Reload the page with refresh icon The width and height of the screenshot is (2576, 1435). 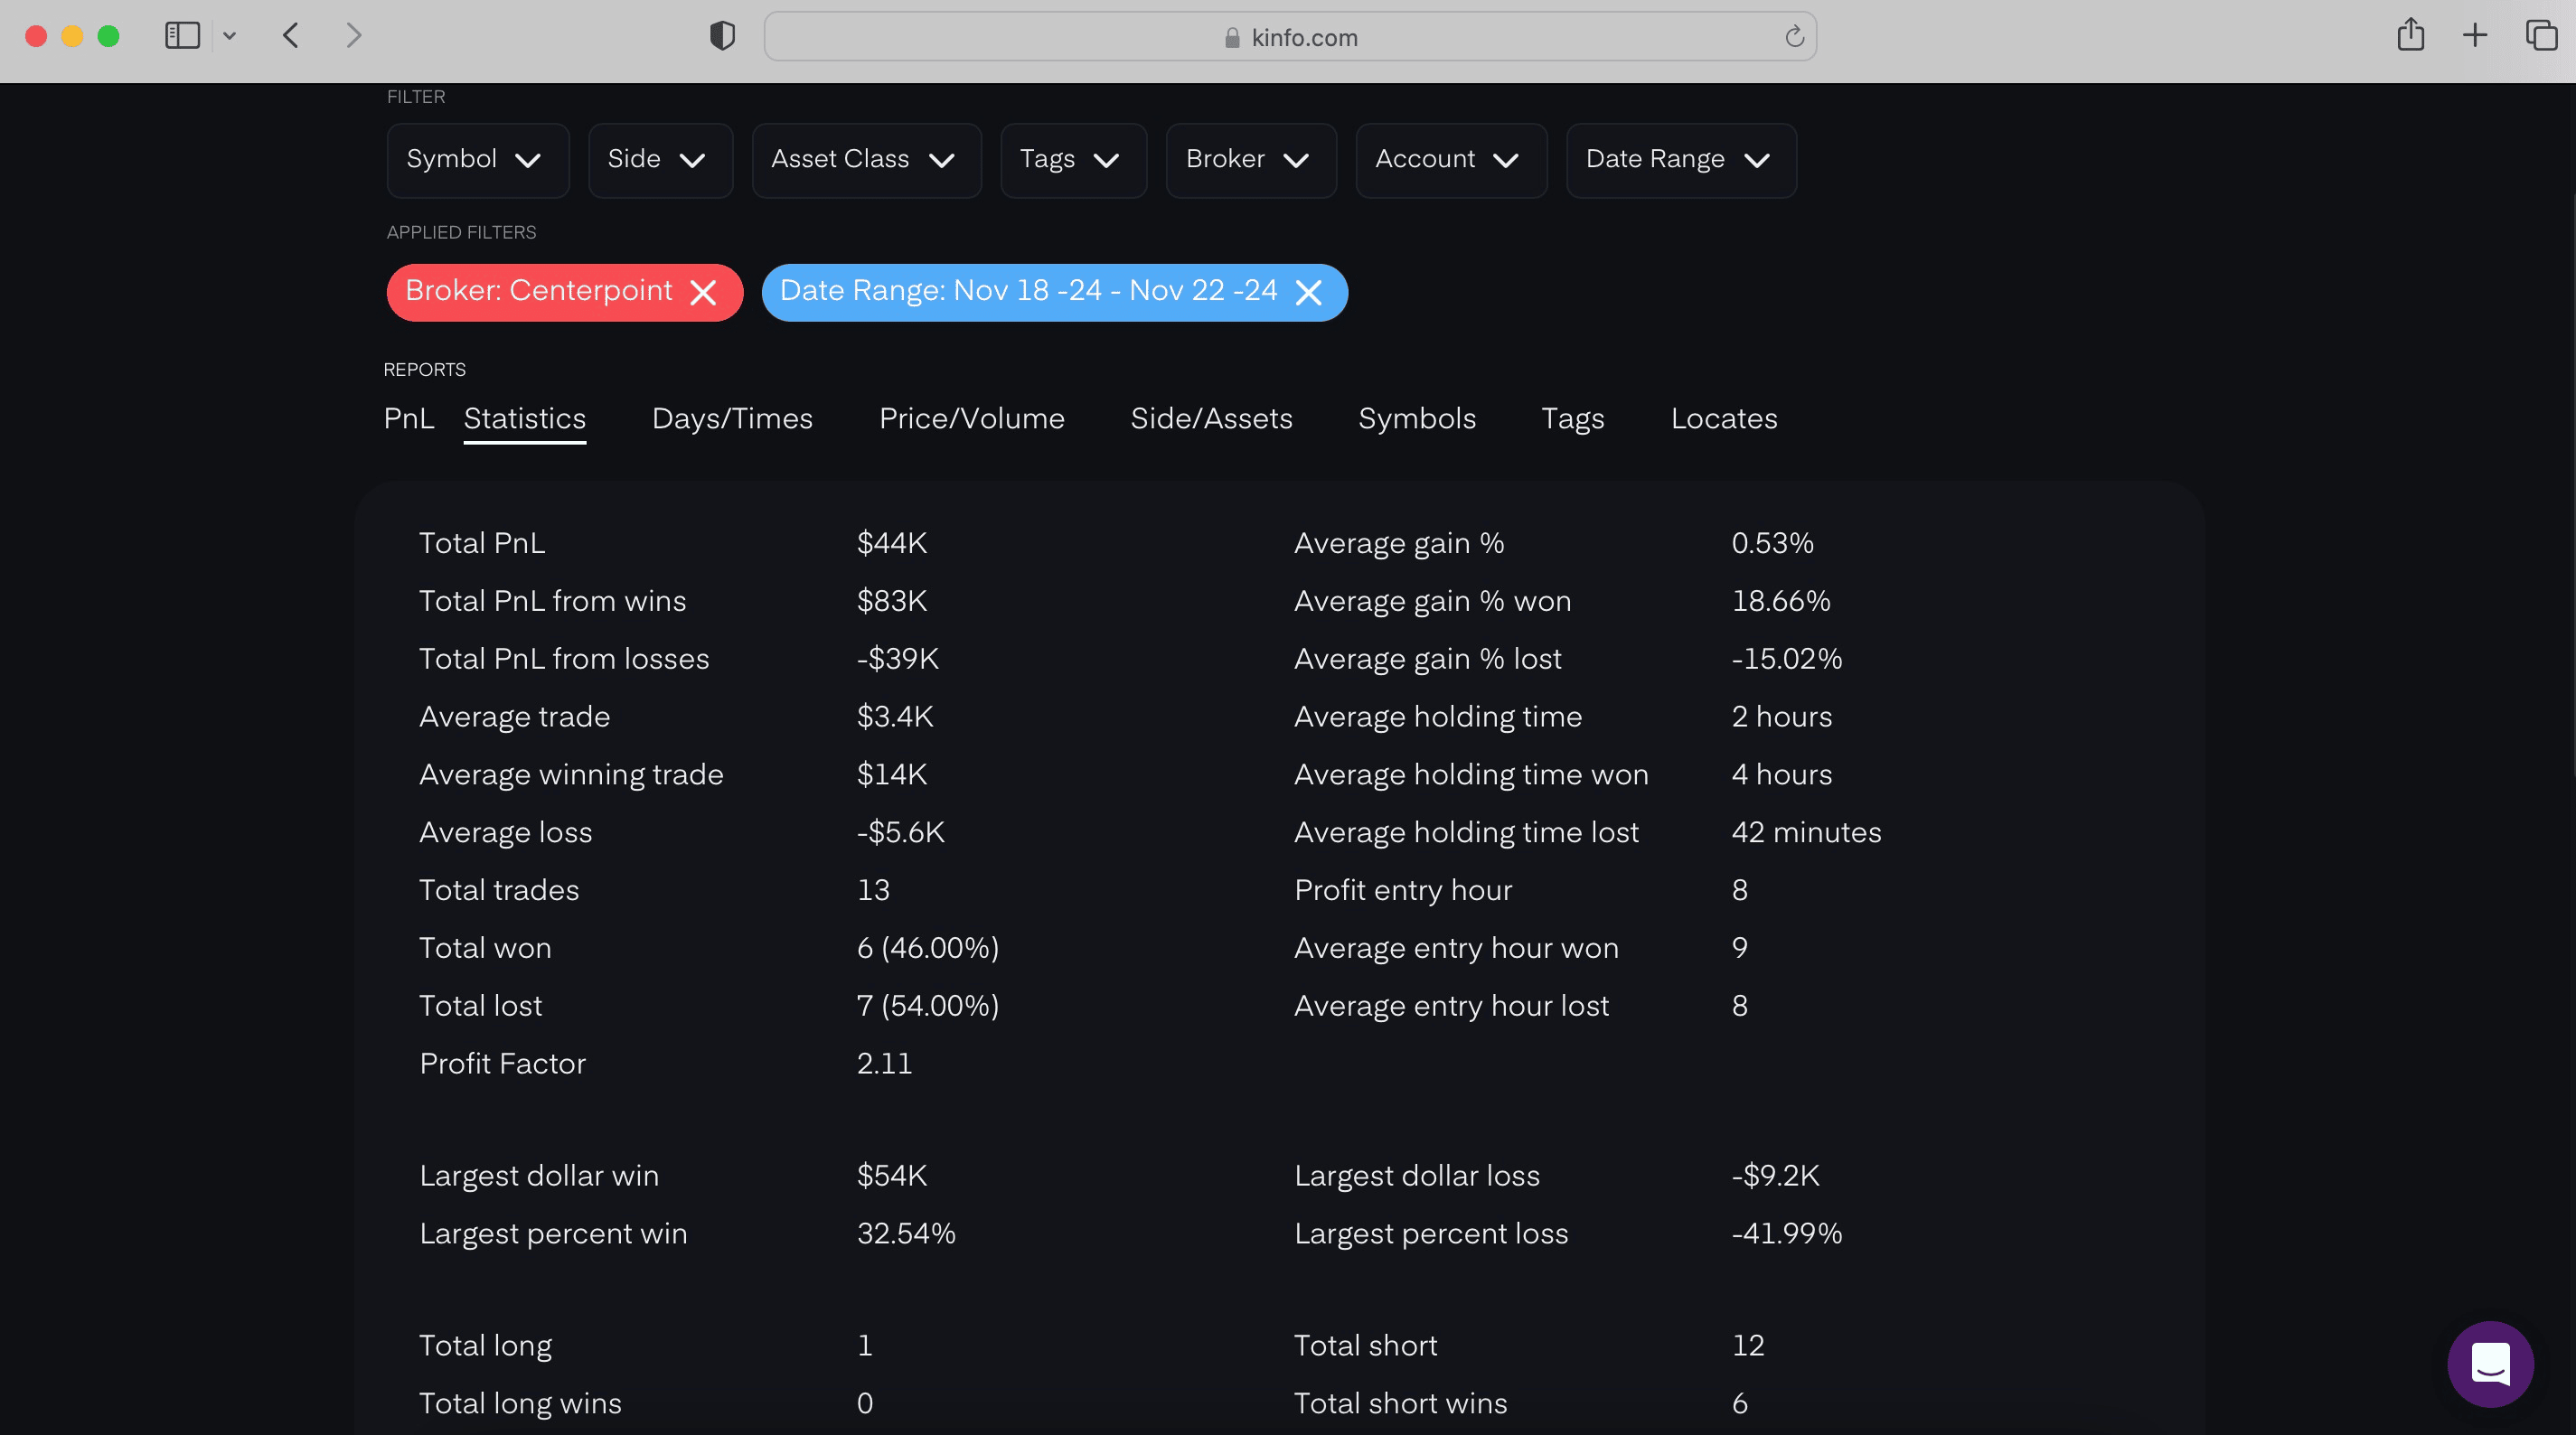tap(1794, 37)
